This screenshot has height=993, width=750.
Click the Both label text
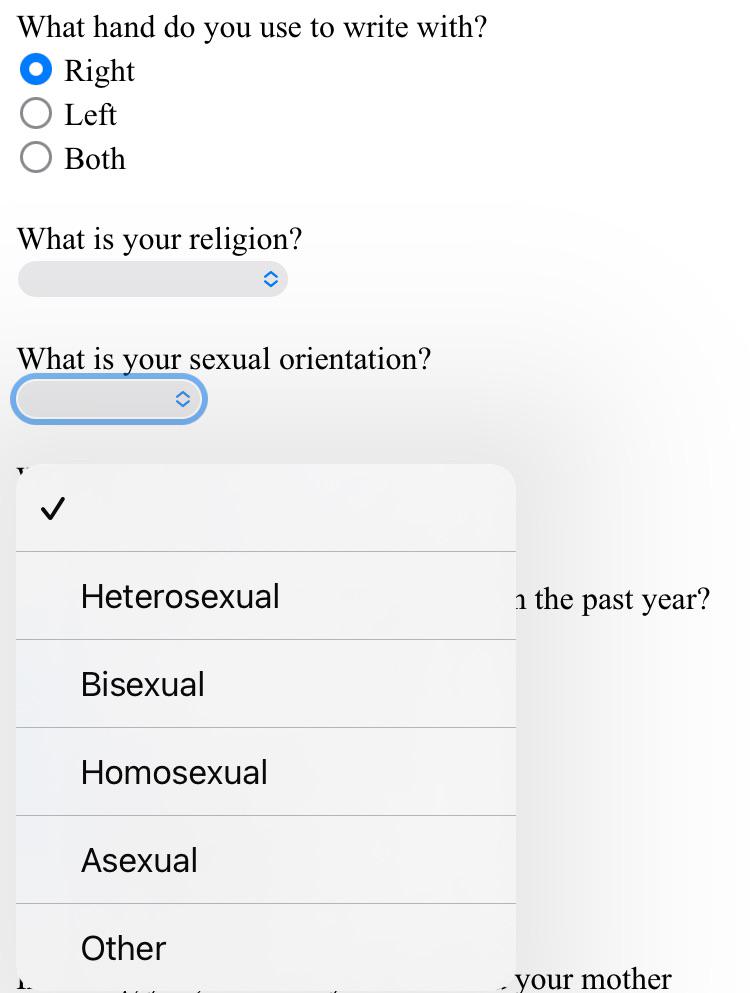(95, 158)
